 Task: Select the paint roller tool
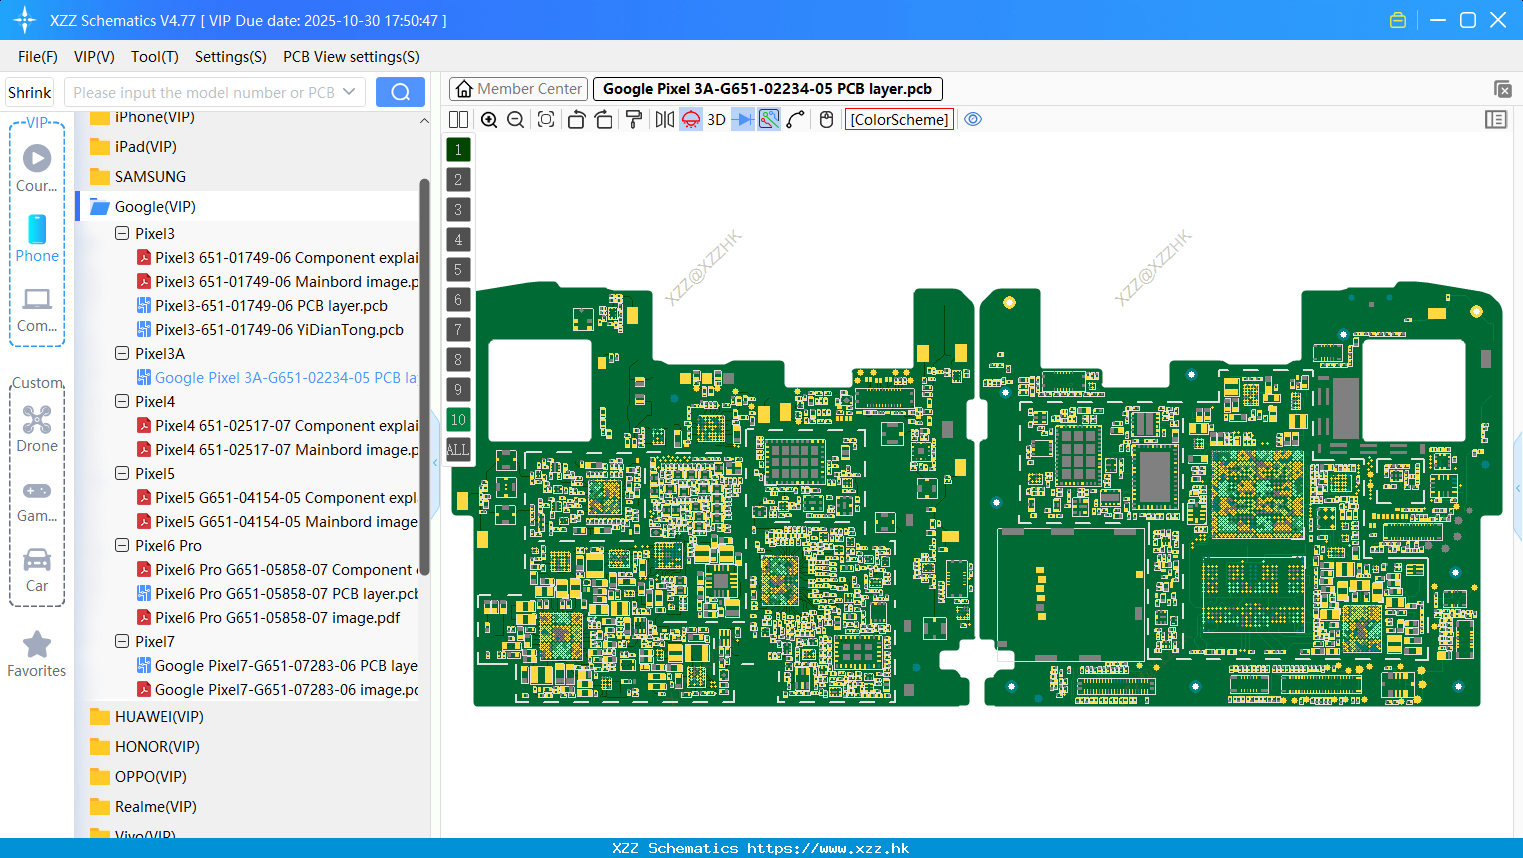[x=634, y=120]
